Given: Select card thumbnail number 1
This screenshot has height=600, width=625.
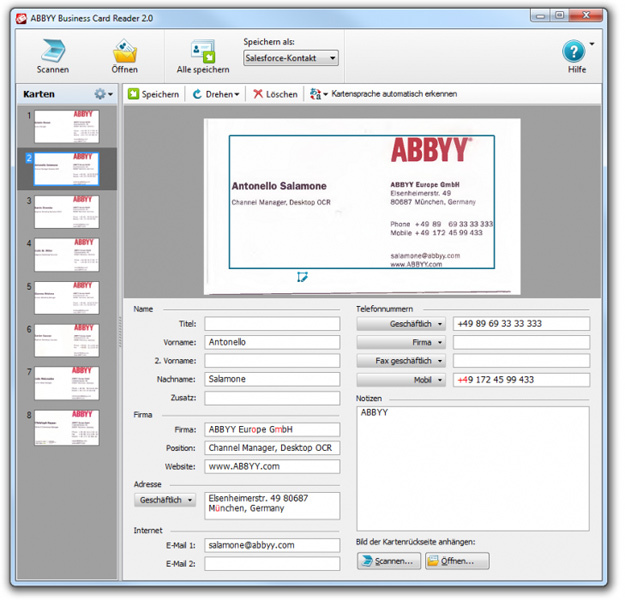Looking at the screenshot, I should coord(67,126).
